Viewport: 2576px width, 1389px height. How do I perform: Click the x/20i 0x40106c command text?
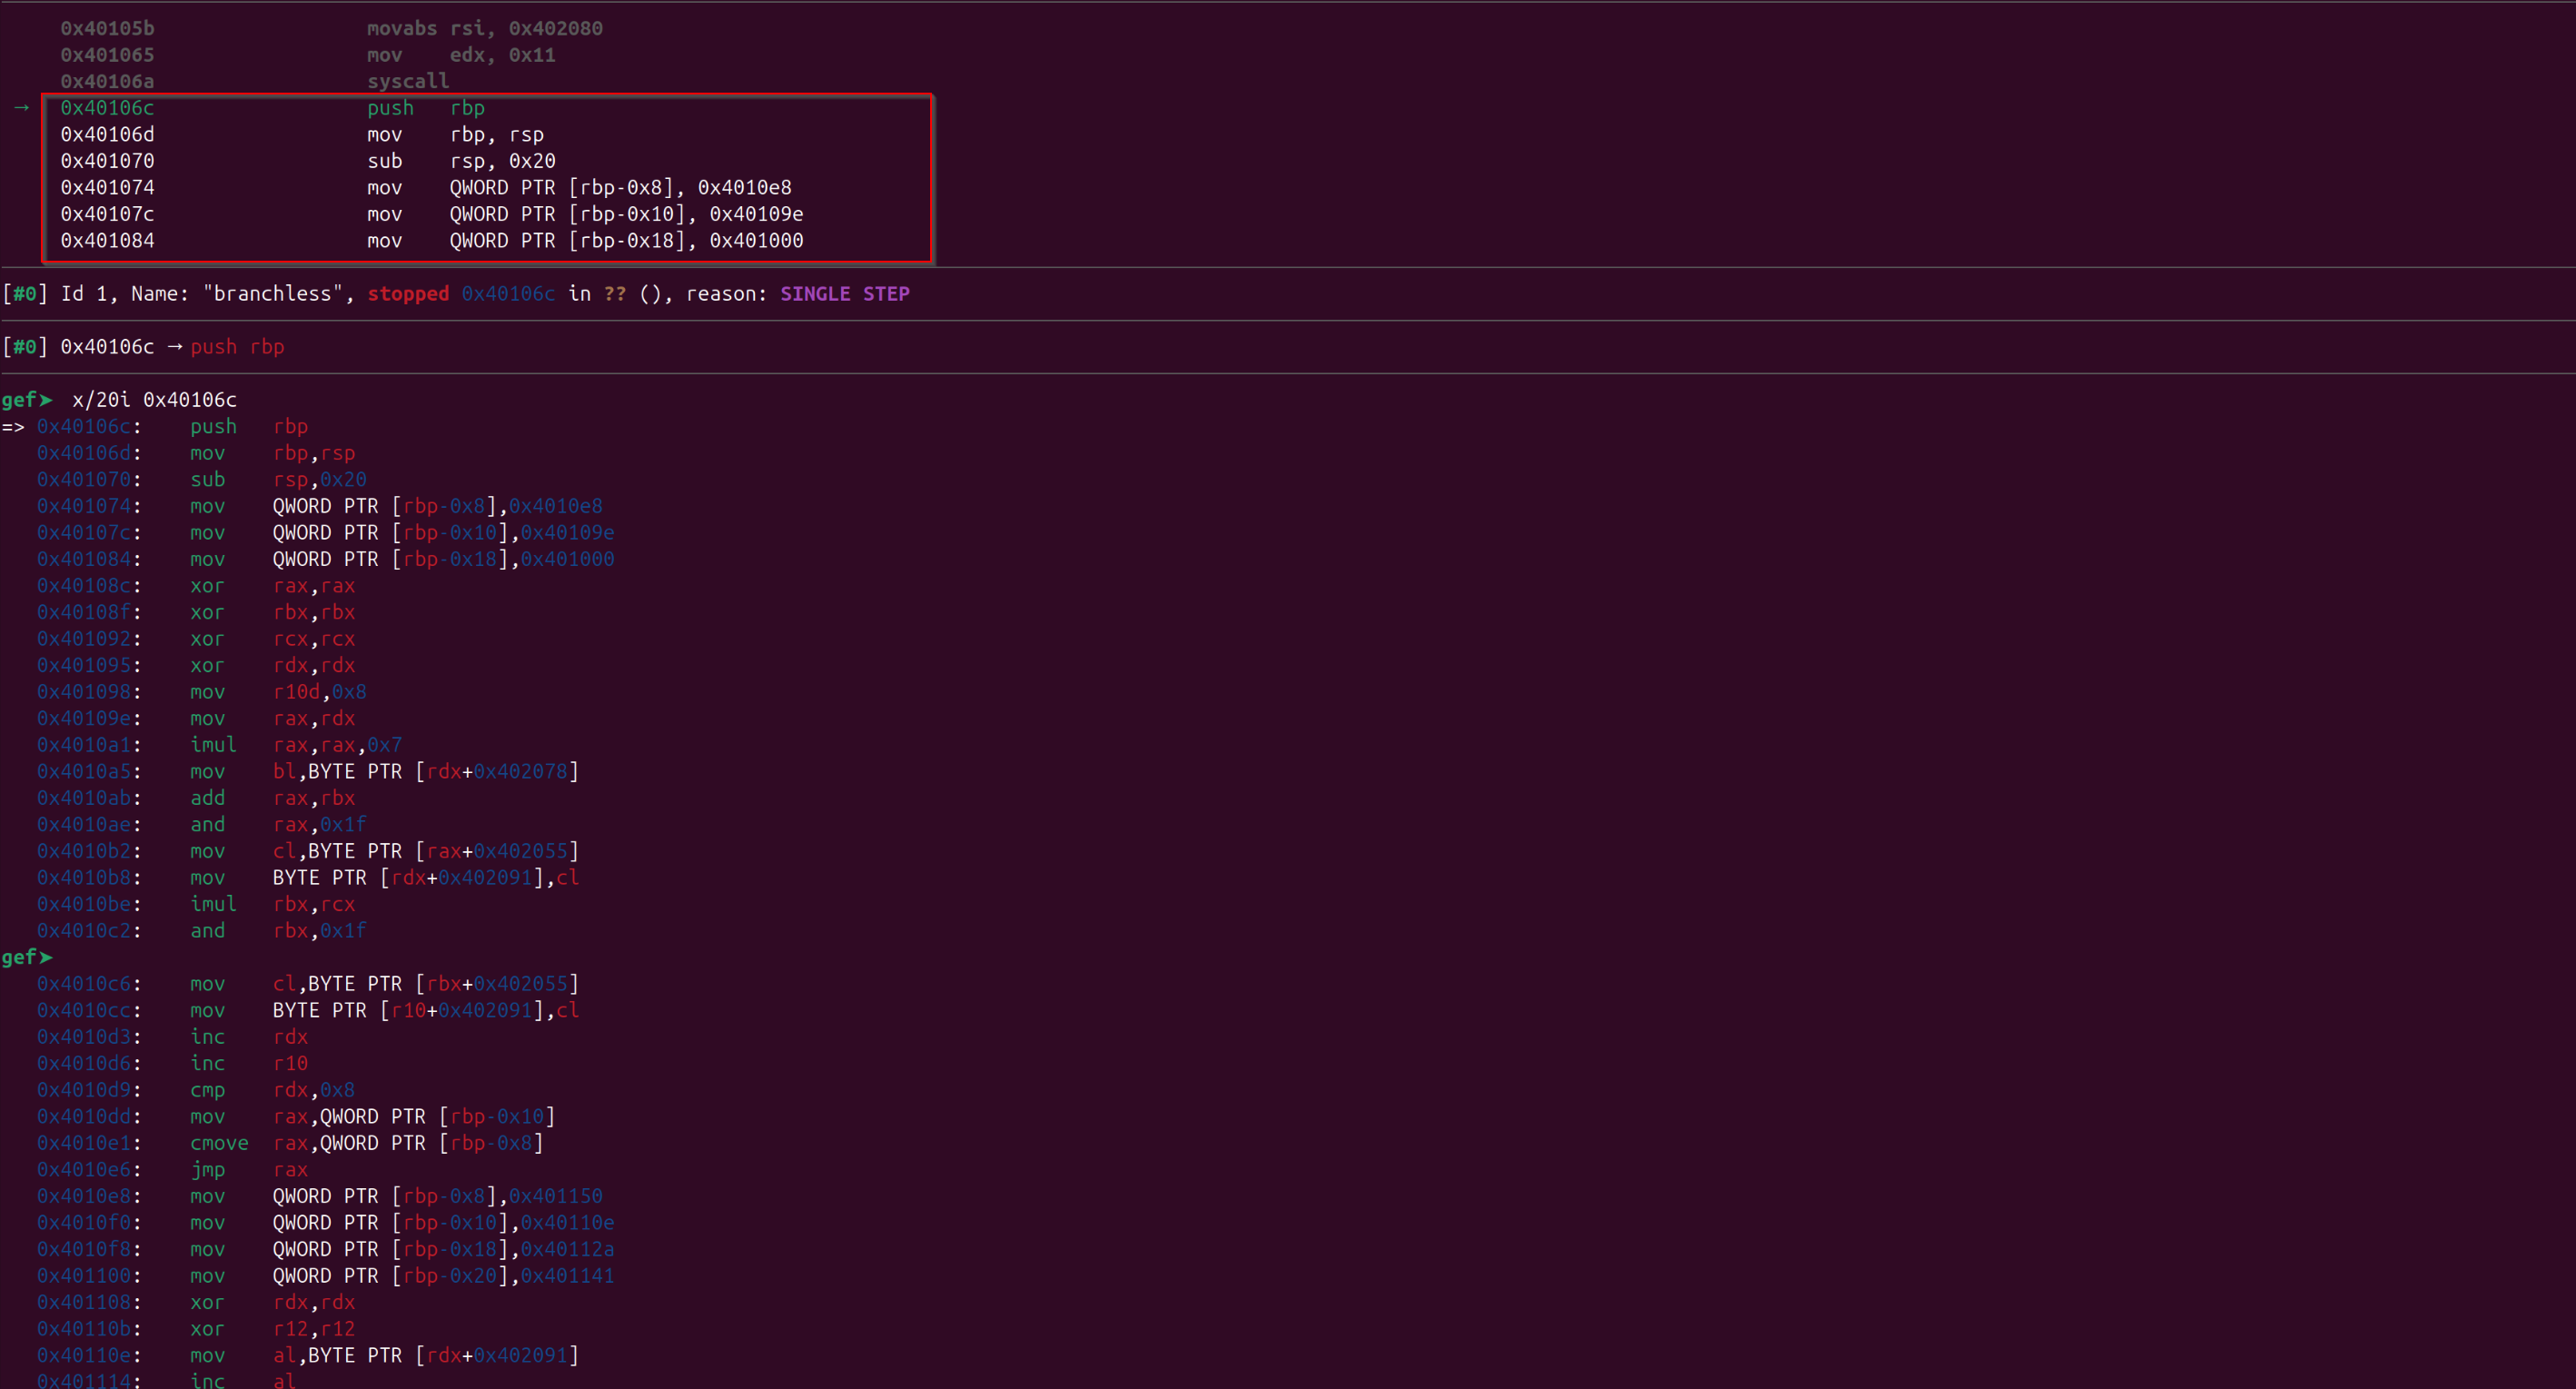[154, 400]
